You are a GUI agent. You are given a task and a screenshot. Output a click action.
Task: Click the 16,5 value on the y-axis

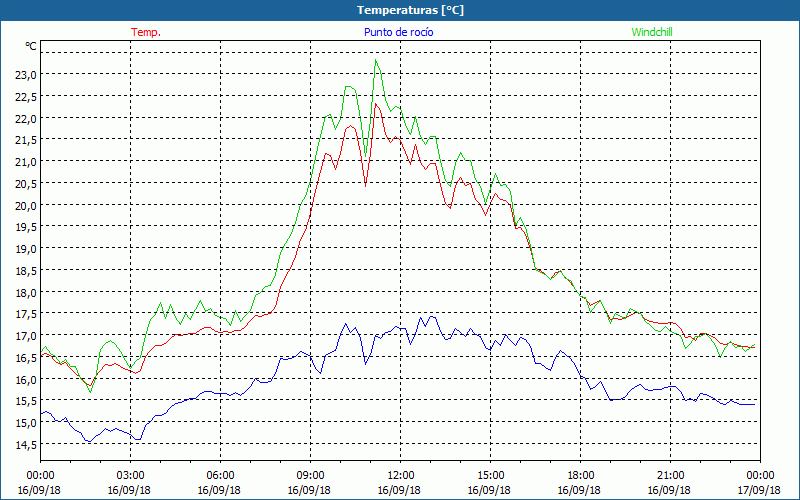[x=26, y=358]
